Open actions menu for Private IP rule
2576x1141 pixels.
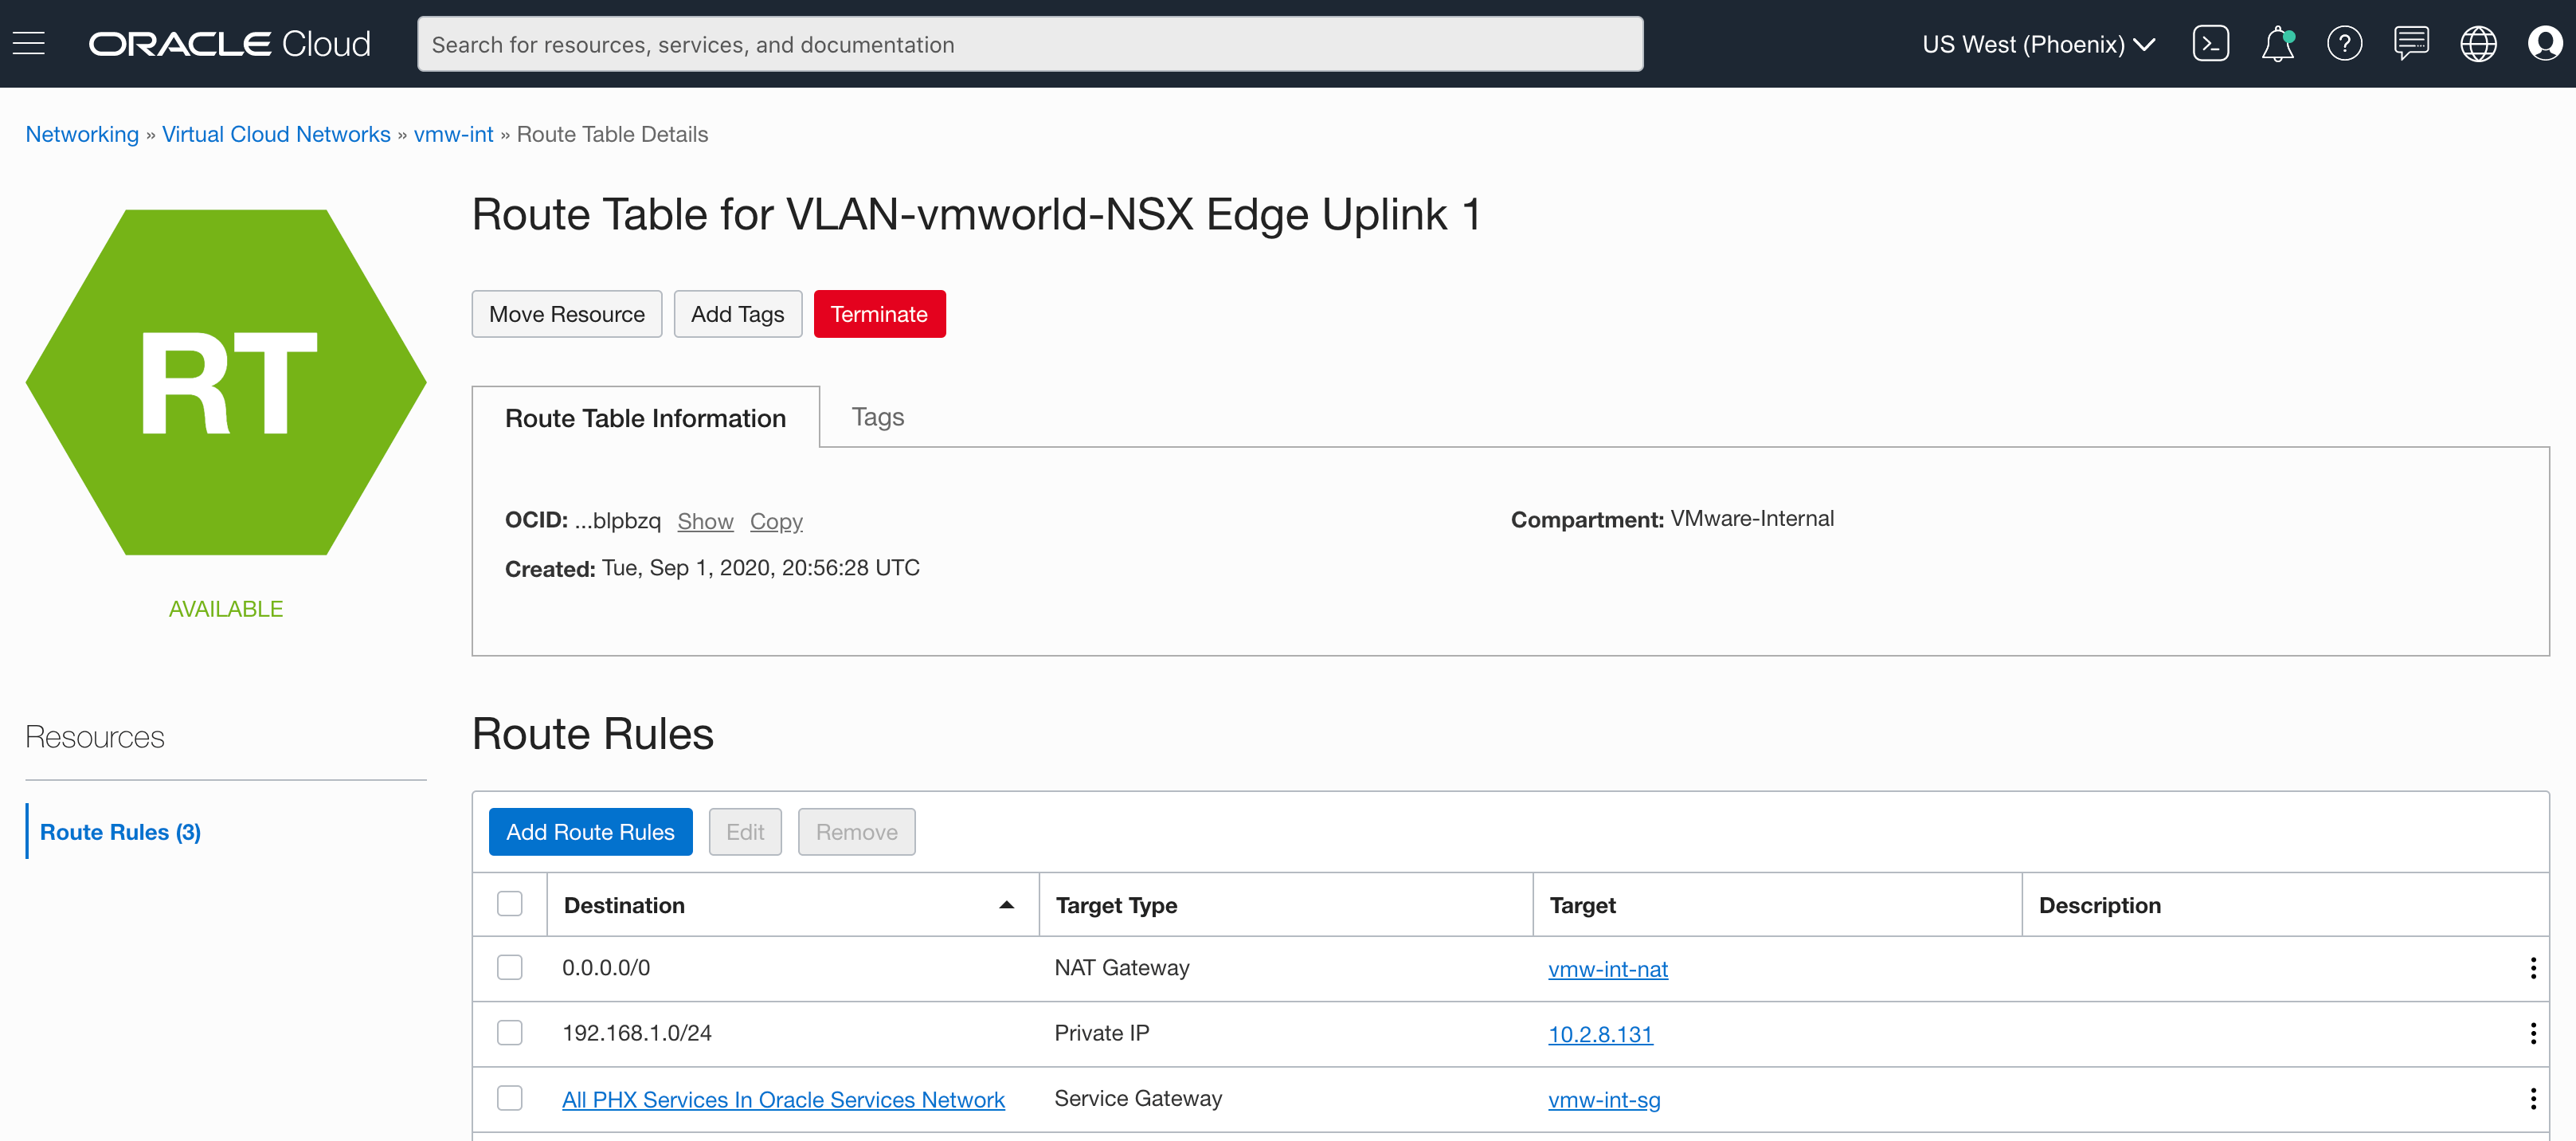click(2533, 1034)
